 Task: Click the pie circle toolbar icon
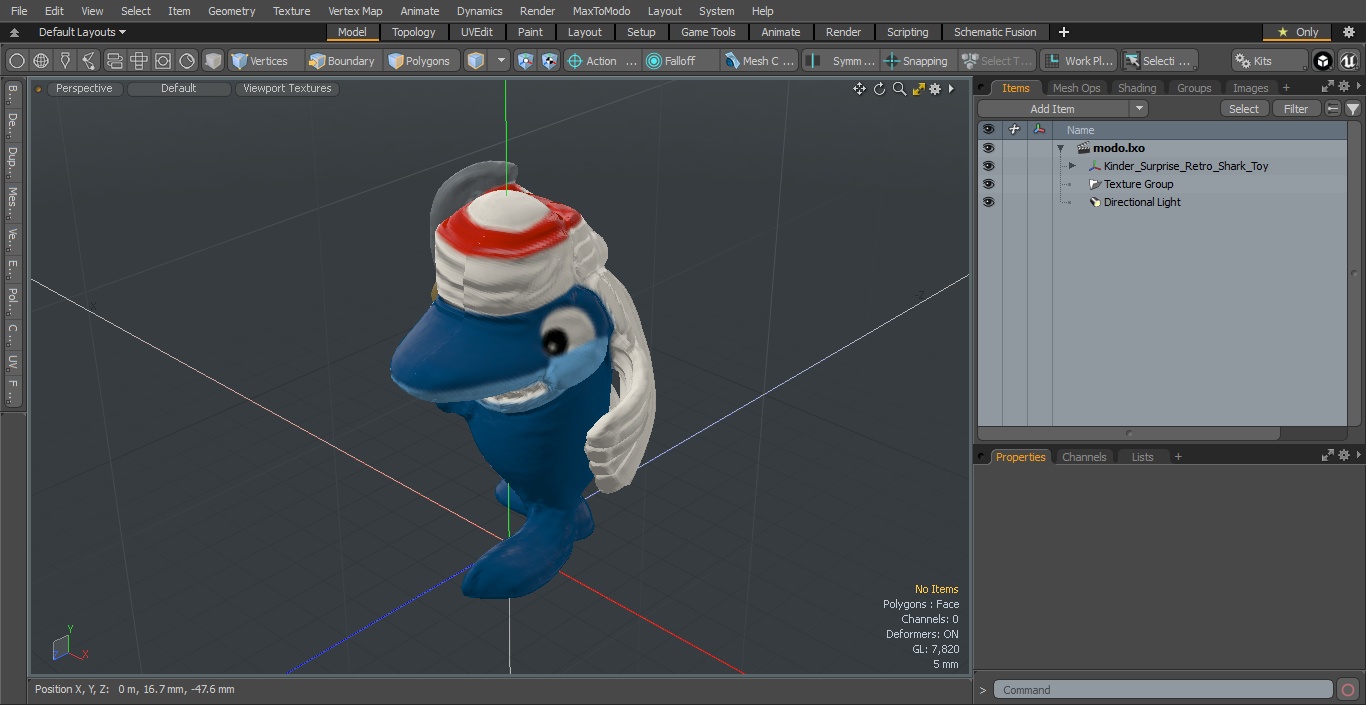point(187,61)
